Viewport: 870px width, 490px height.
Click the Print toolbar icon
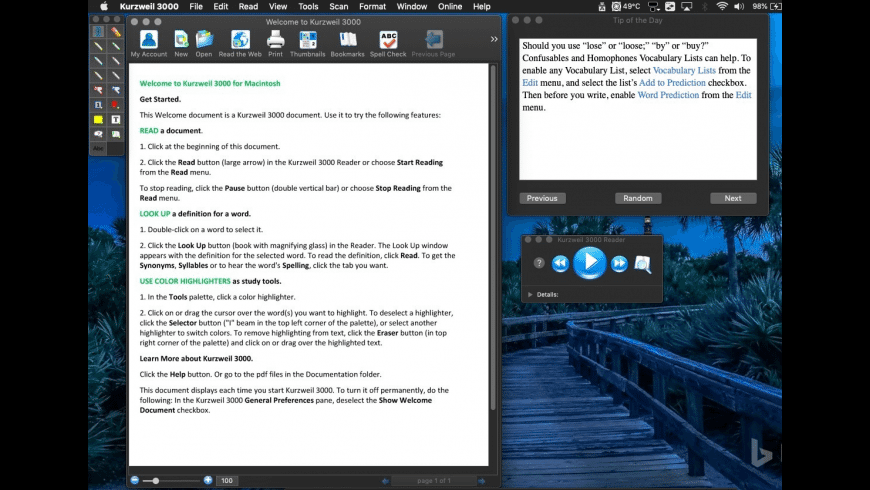(275, 40)
